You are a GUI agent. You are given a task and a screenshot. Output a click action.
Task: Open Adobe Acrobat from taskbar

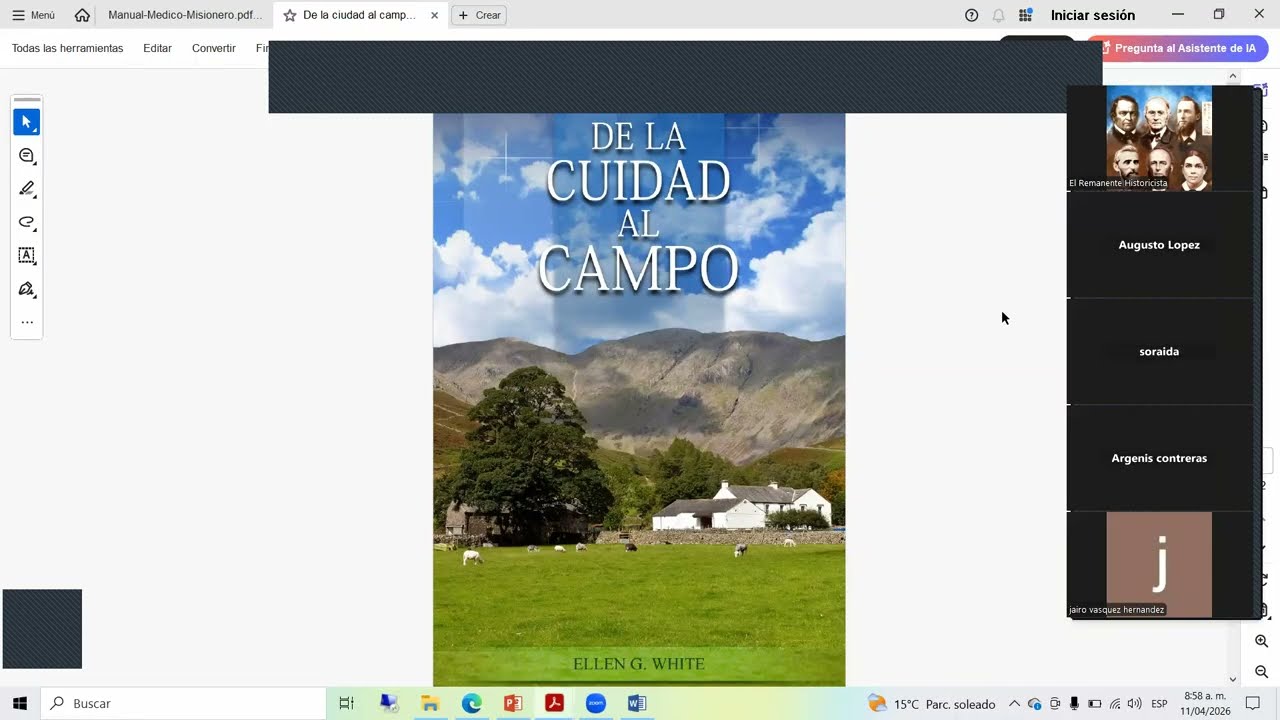[x=554, y=704]
